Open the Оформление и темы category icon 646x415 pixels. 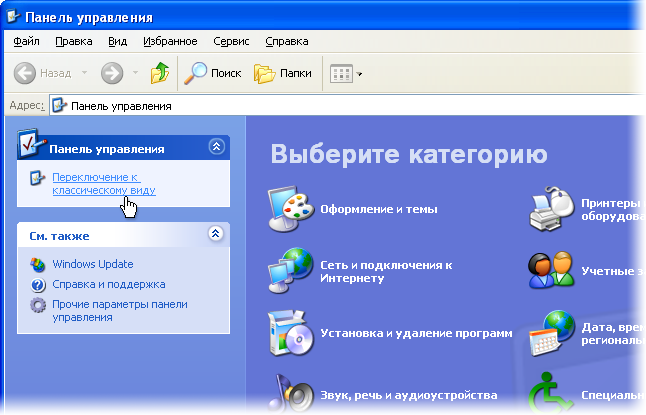click(x=290, y=209)
